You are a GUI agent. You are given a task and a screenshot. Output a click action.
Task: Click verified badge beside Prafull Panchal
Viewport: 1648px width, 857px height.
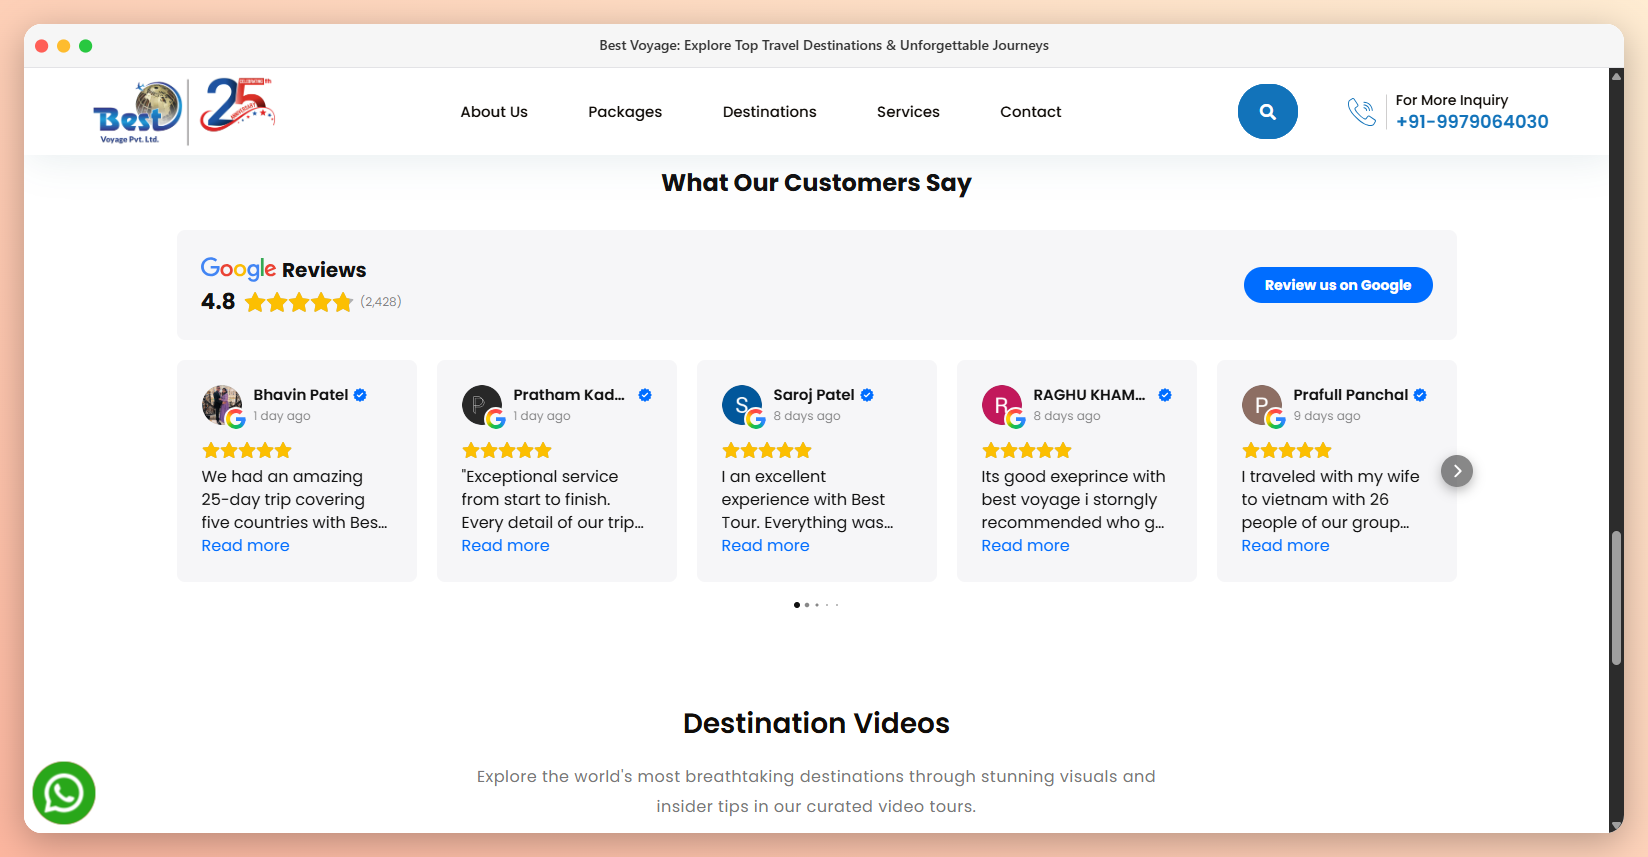(1420, 395)
